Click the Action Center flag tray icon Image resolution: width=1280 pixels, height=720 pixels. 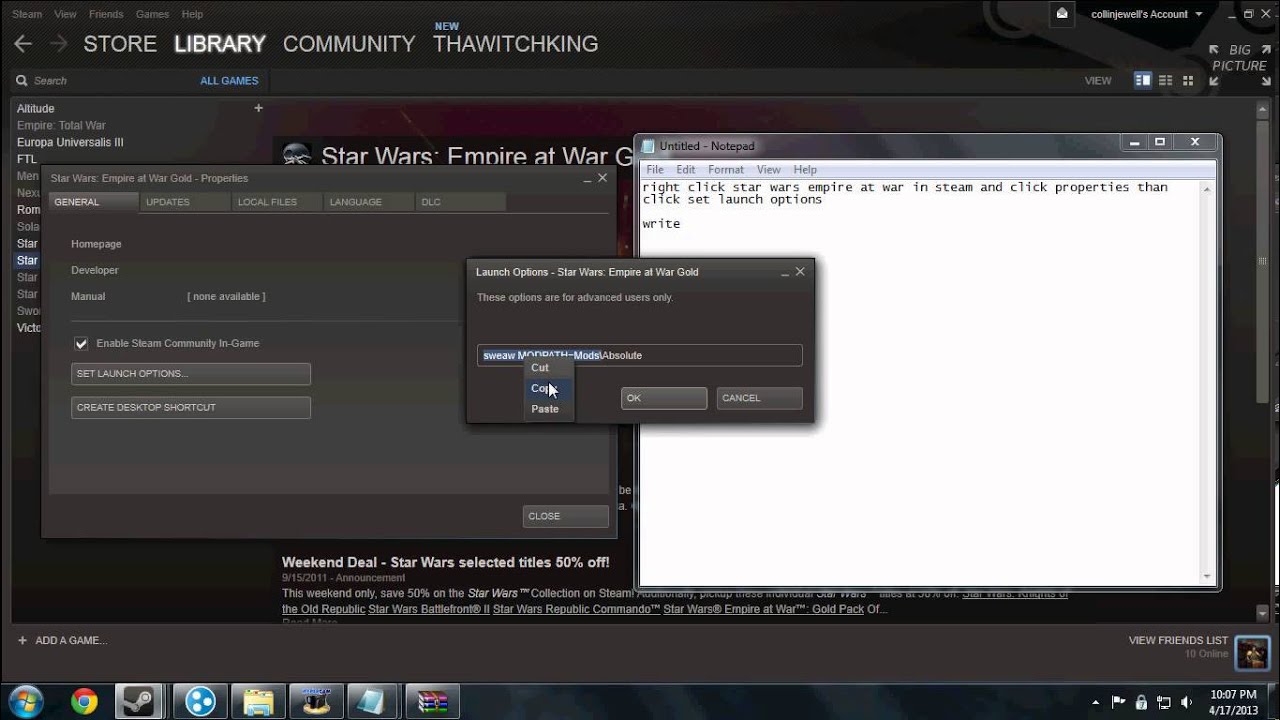(1119, 702)
